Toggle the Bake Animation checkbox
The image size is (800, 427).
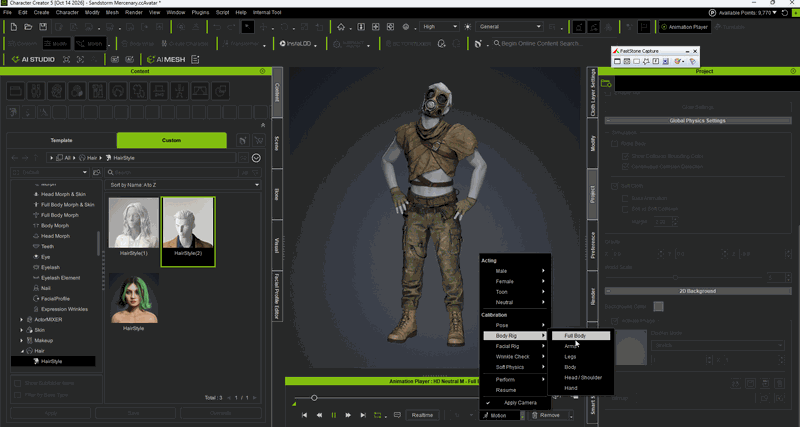(x=625, y=198)
